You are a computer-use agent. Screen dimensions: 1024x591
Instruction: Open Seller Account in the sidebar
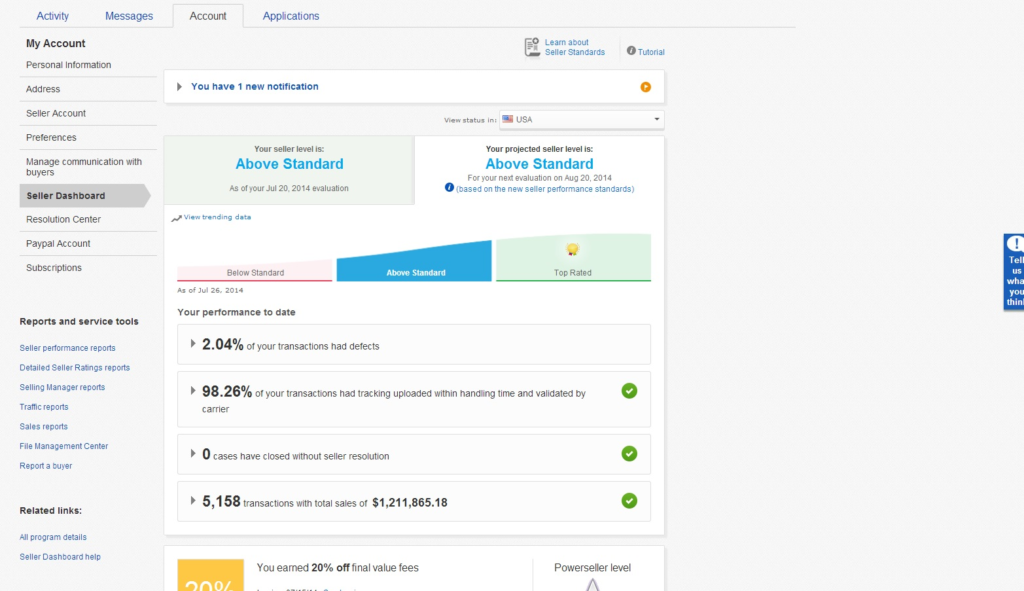pyautogui.click(x=56, y=113)
